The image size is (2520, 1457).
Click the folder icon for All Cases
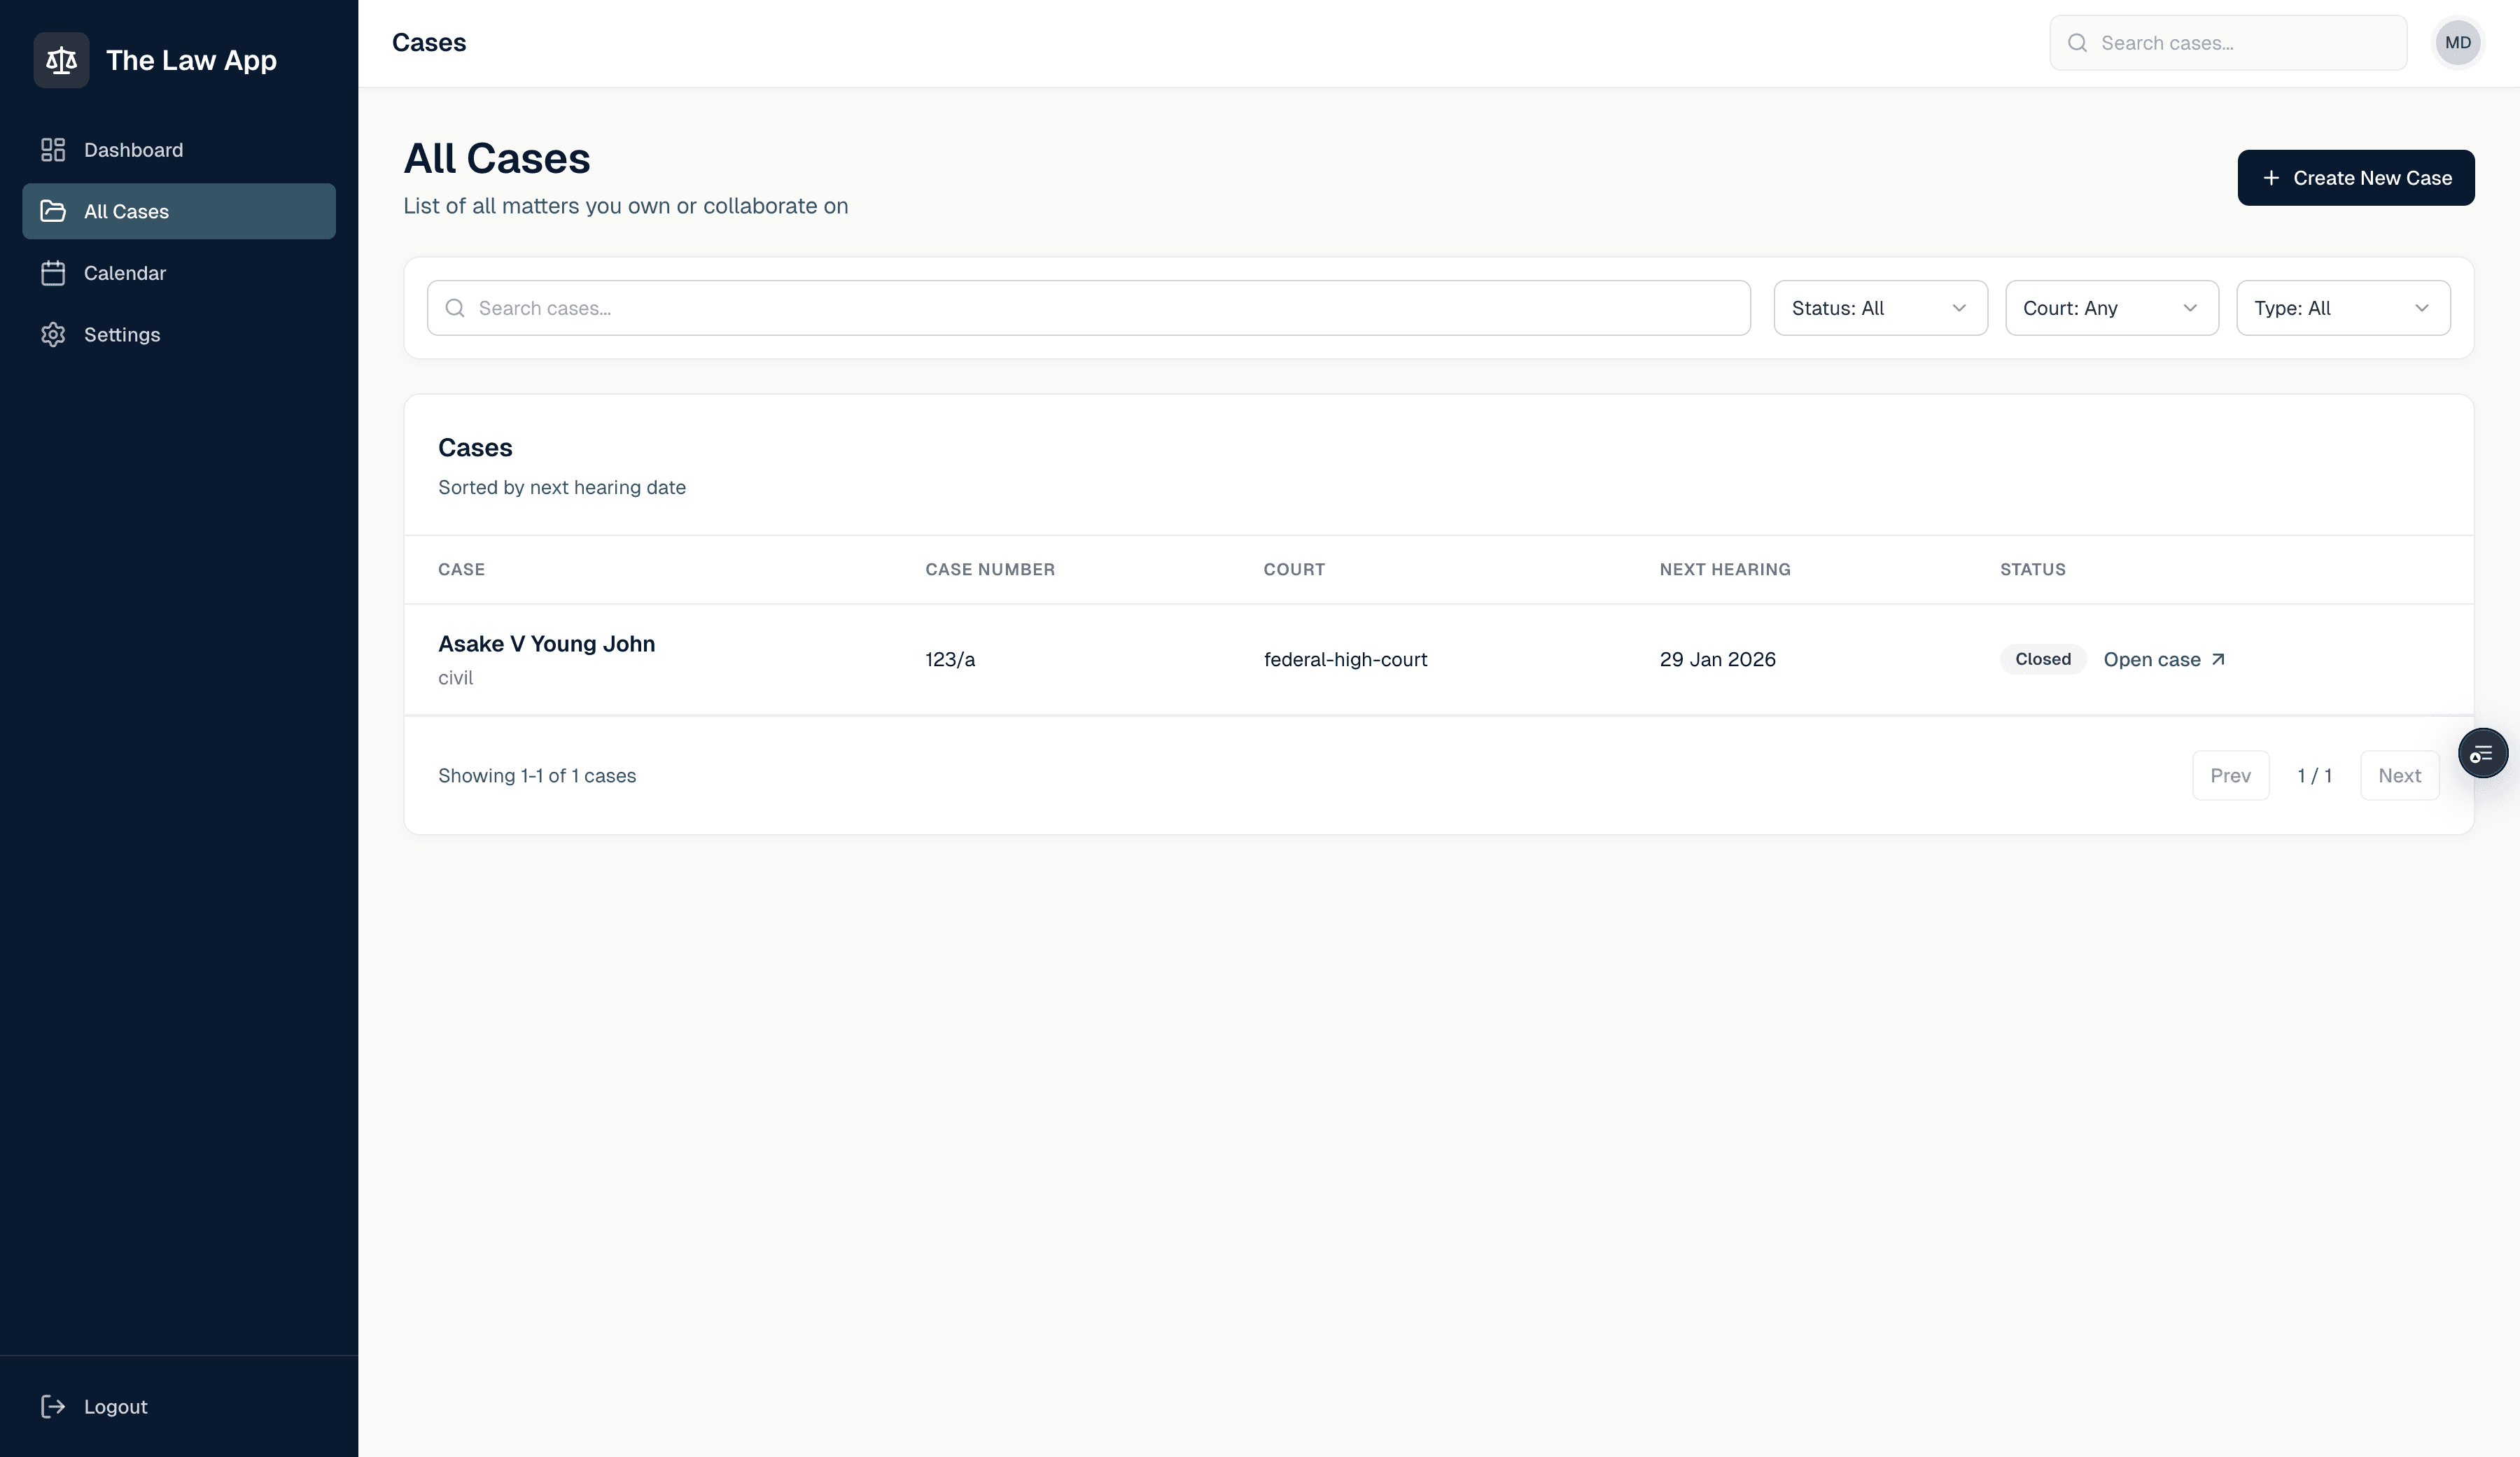pyautogui.click(x=53, y=211)
